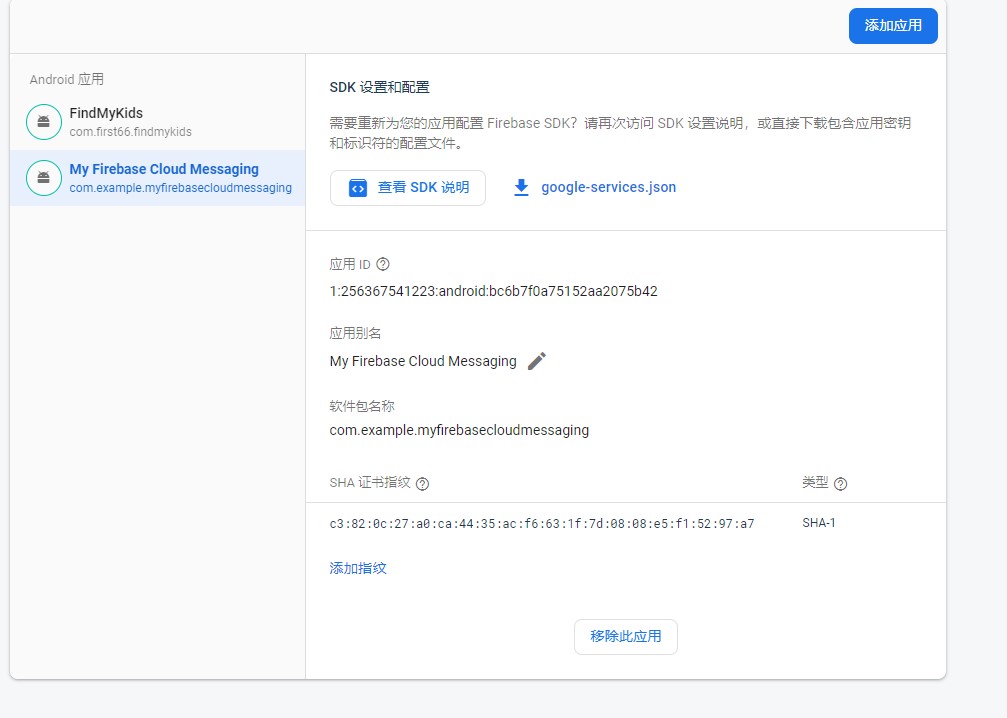Click the download icon next to google-services.json
Screen dimensions: 1007x718
pos(521,187)
